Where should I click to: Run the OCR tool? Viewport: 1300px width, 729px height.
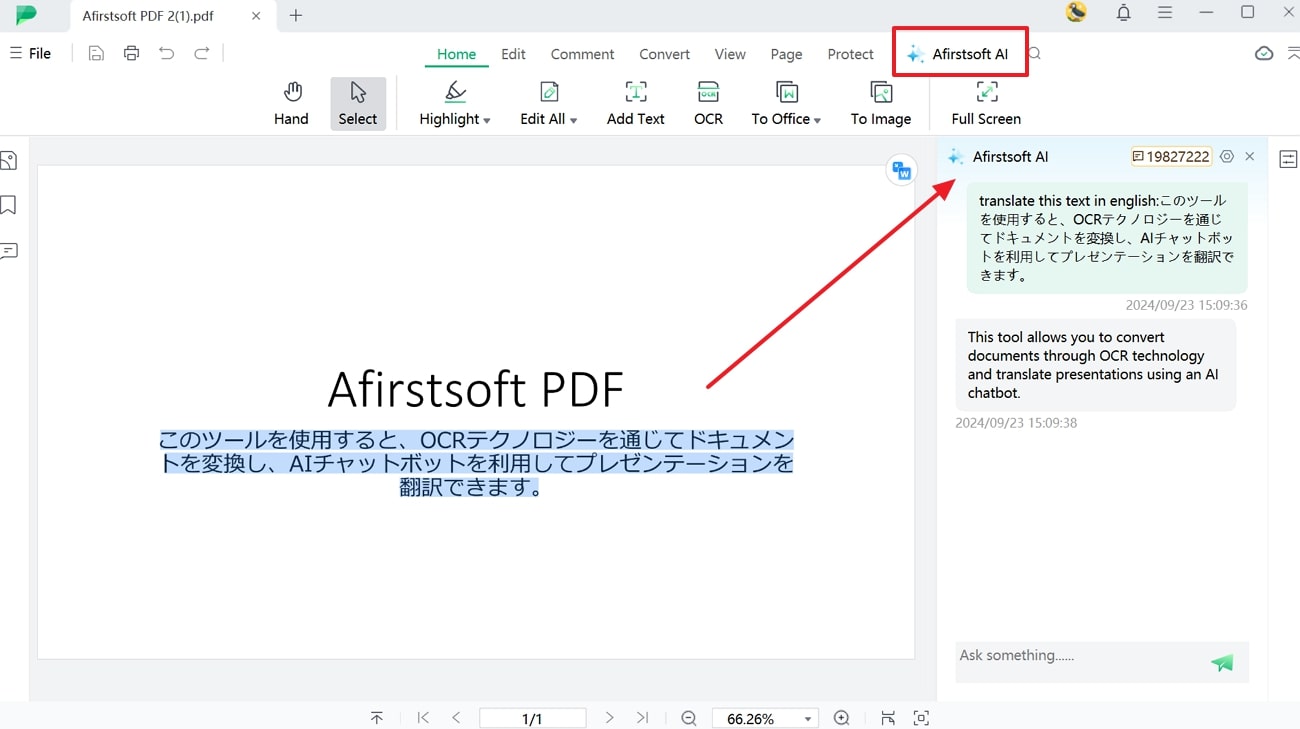coord(708,104)
